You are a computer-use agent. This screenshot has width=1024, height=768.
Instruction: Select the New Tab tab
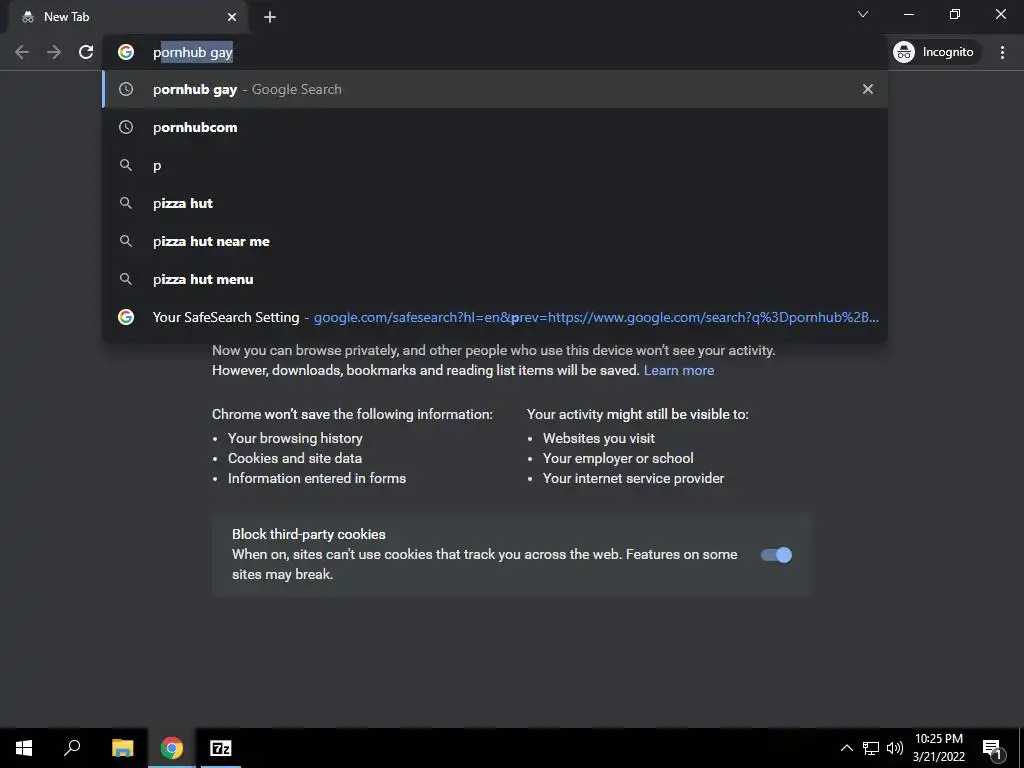127,18
